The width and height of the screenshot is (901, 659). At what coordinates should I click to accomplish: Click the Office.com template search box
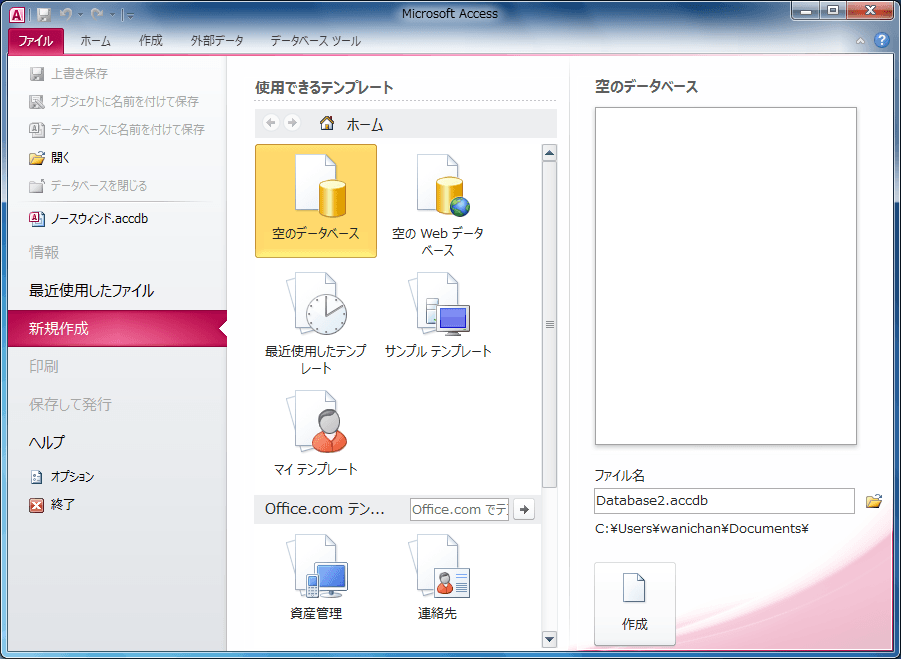(459, 510)
